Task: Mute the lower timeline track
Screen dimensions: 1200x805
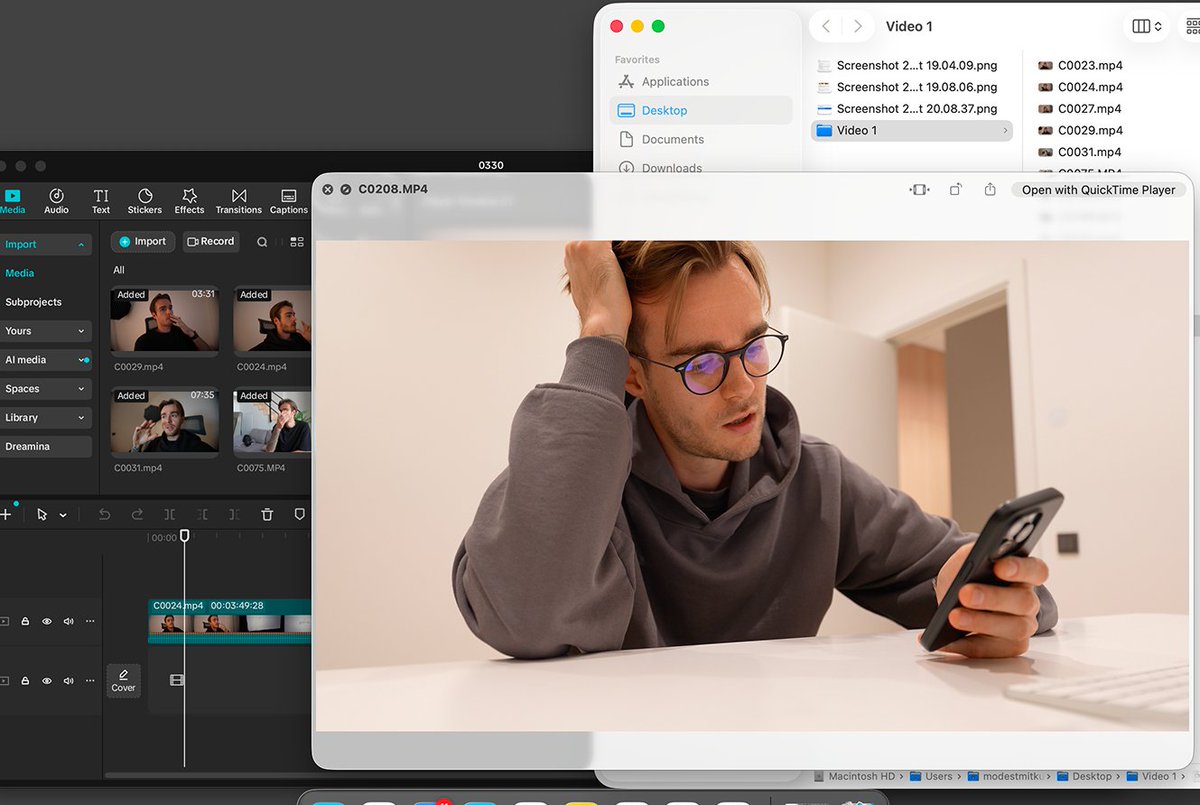Action: (69, 681)
